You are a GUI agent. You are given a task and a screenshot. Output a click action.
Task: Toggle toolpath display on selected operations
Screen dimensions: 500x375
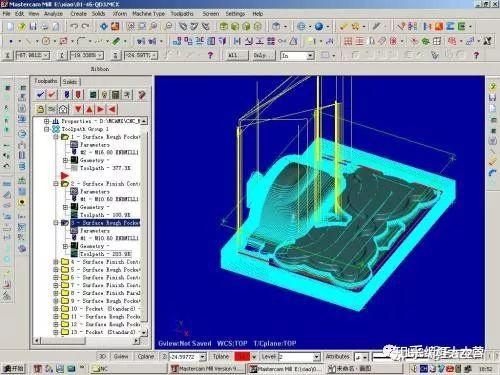[52, 109]
